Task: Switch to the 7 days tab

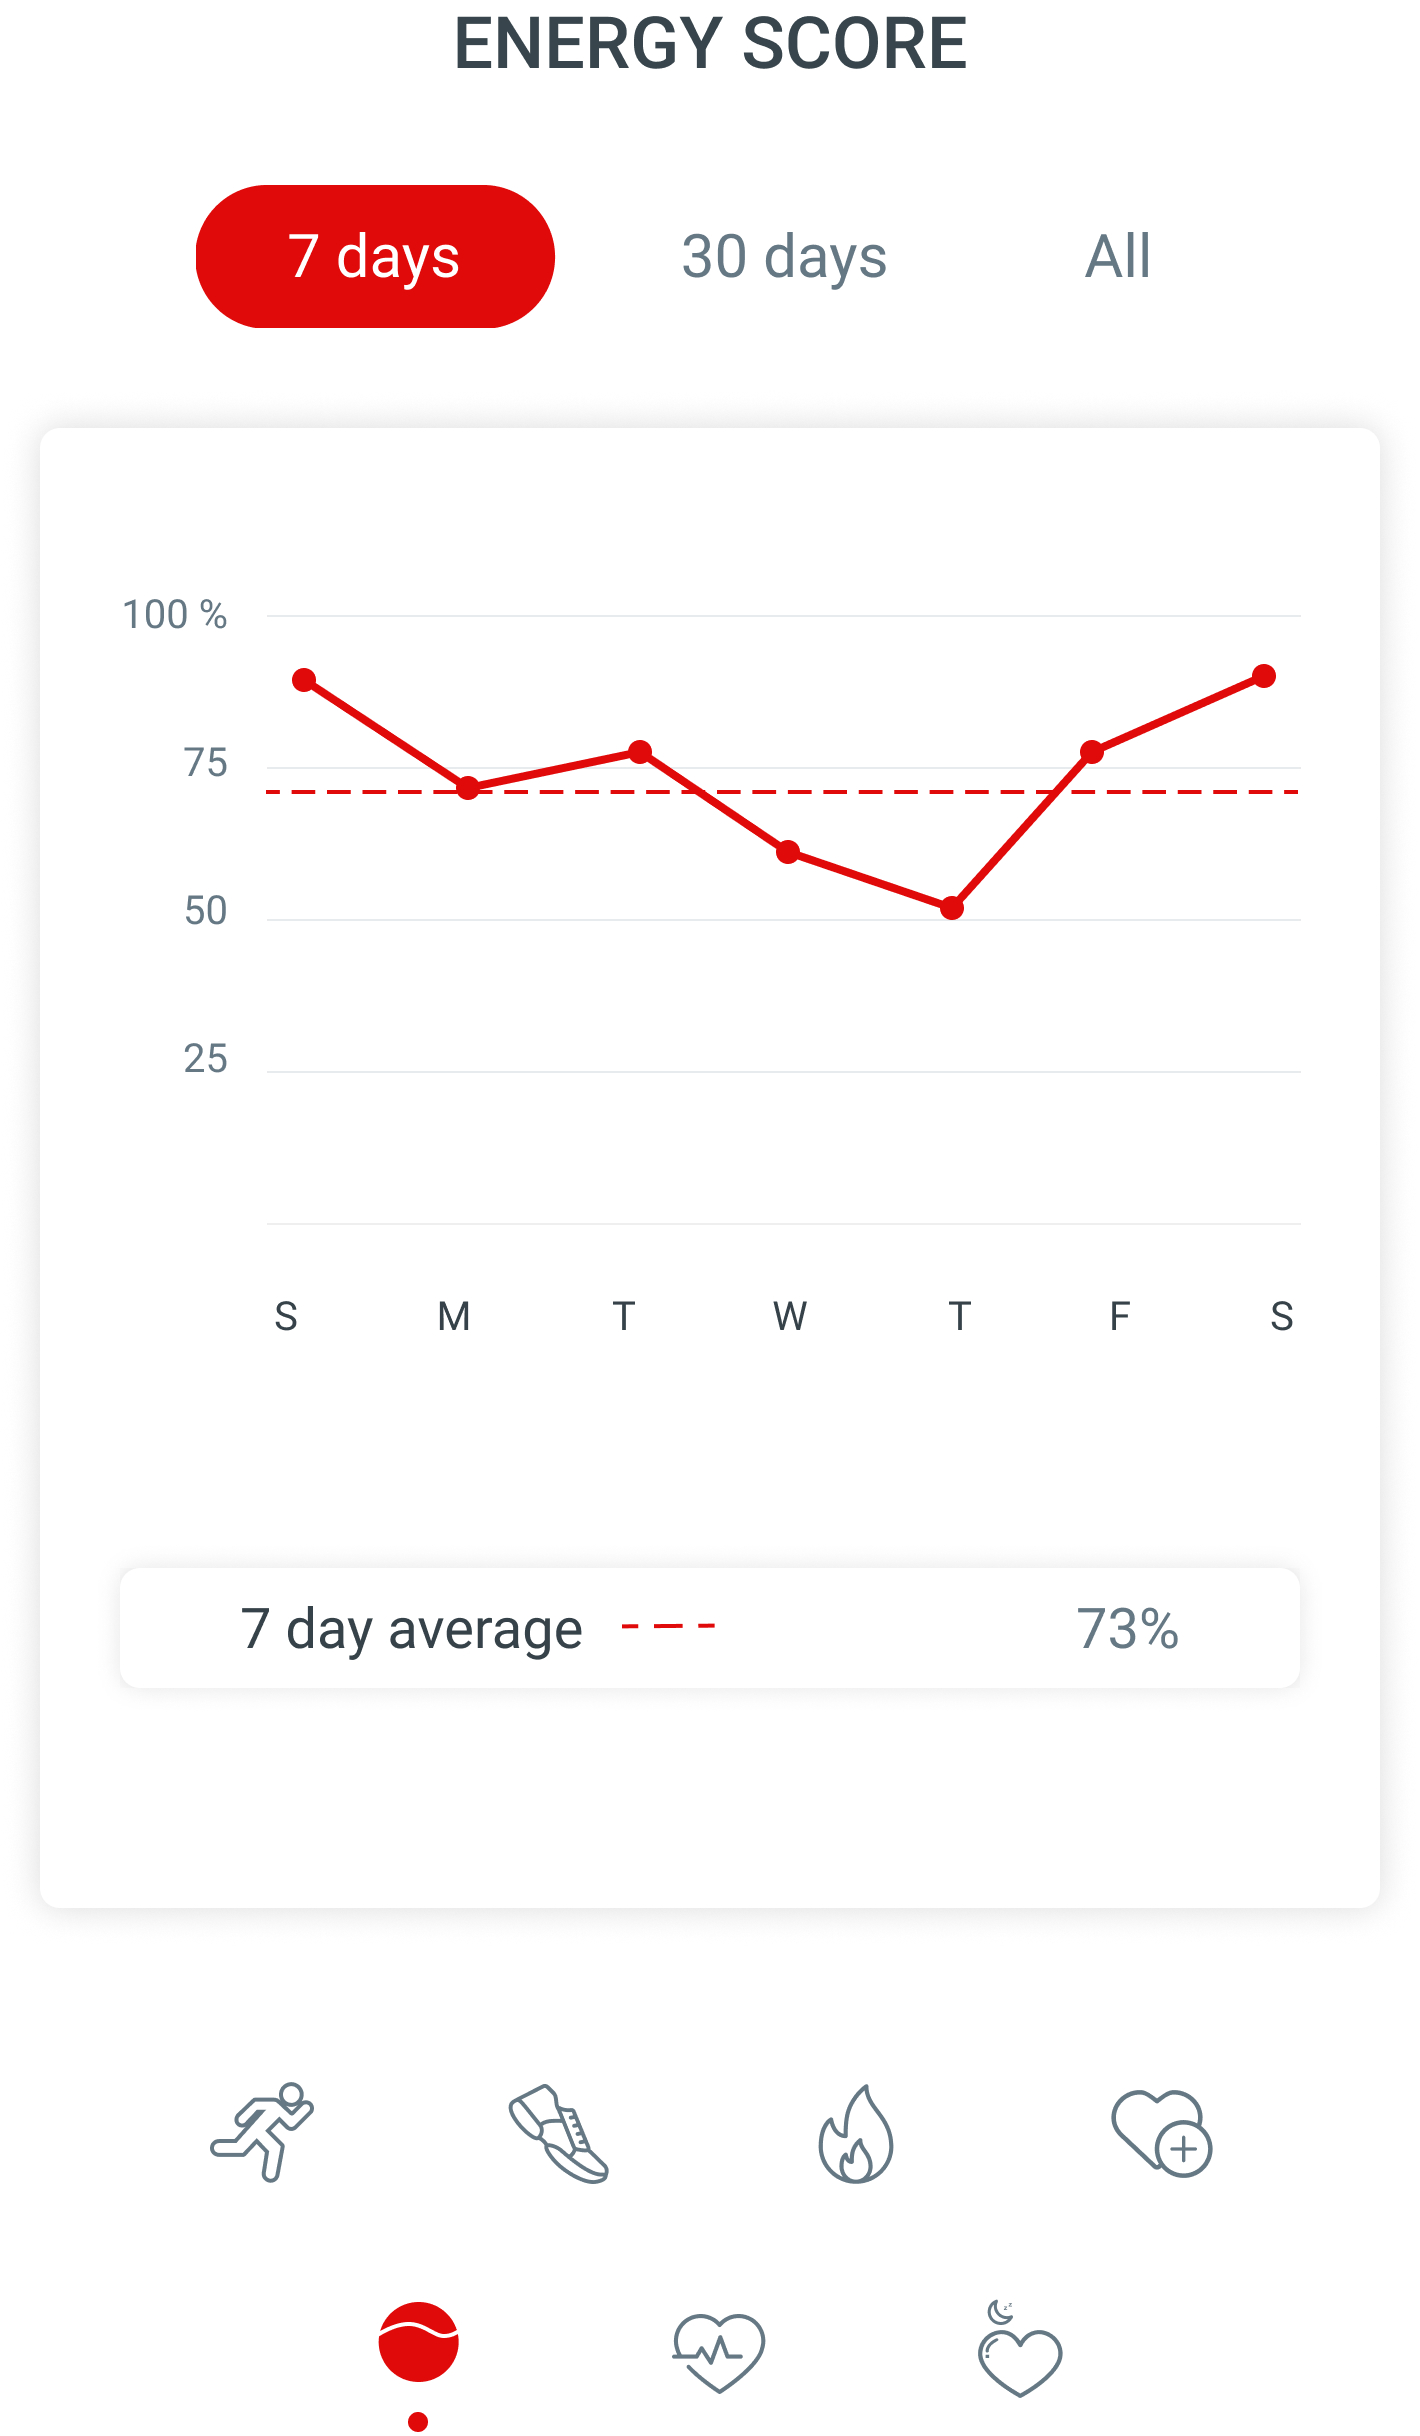Action: tap(375, 257)
